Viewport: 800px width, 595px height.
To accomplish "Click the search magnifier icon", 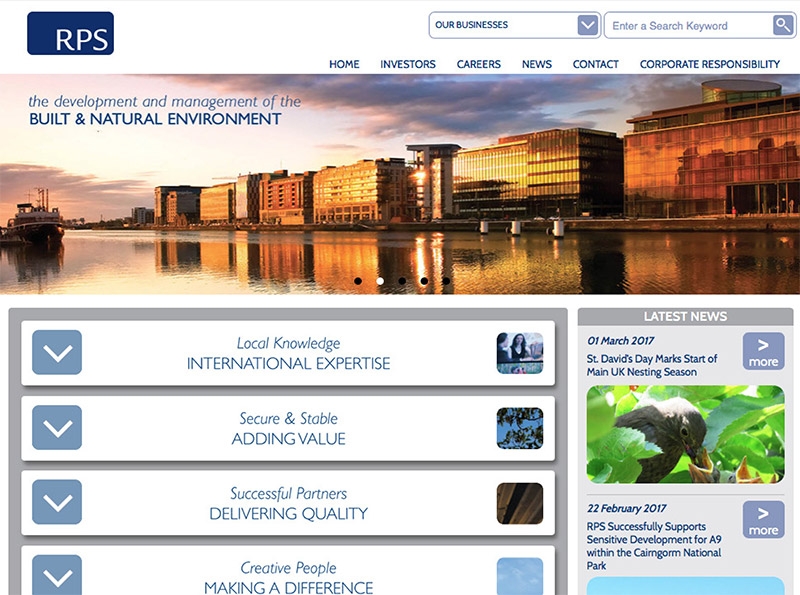I will (x=783, y=25).
